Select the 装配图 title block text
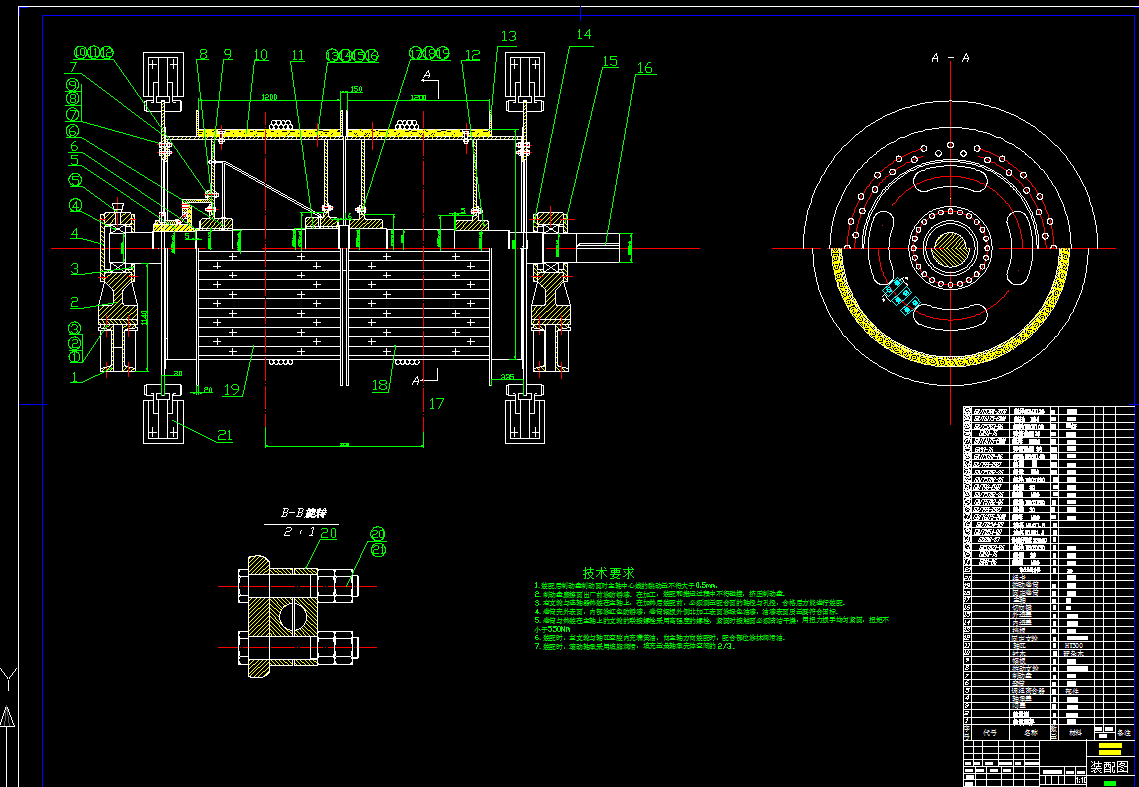The width and height of the screenshot is (1139, 787). tap(1109, 767)
